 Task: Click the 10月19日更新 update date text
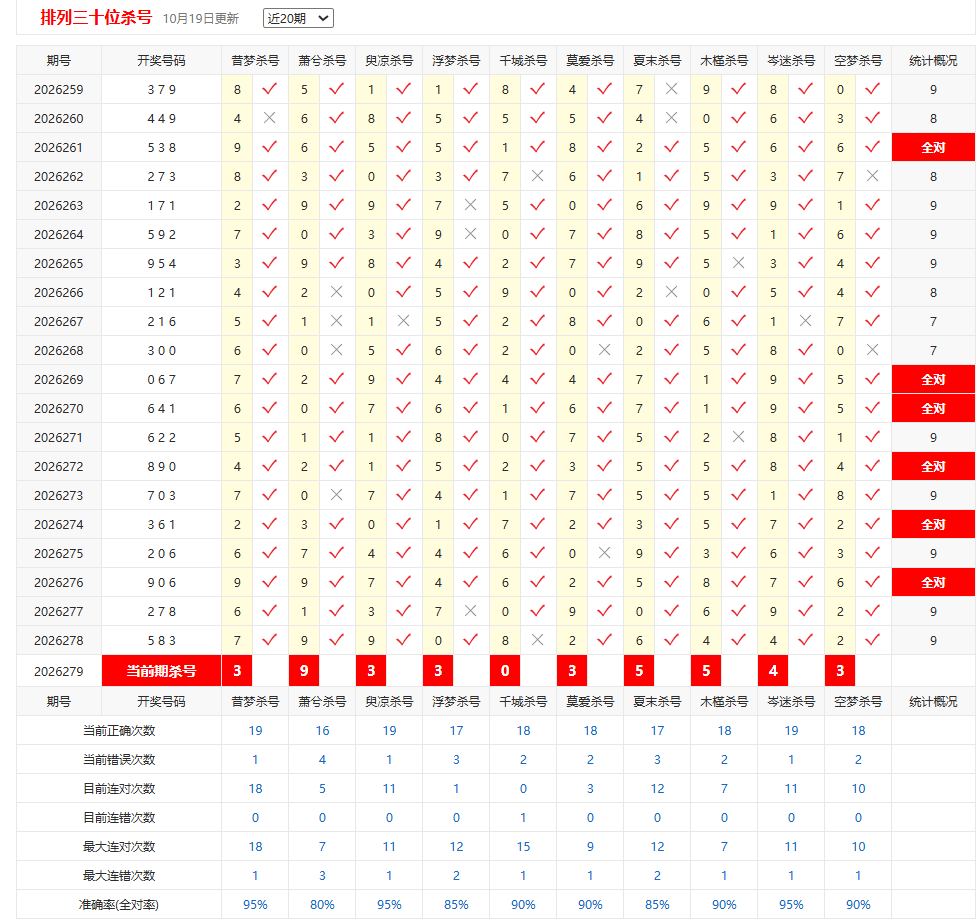click(x=201, y=19)
